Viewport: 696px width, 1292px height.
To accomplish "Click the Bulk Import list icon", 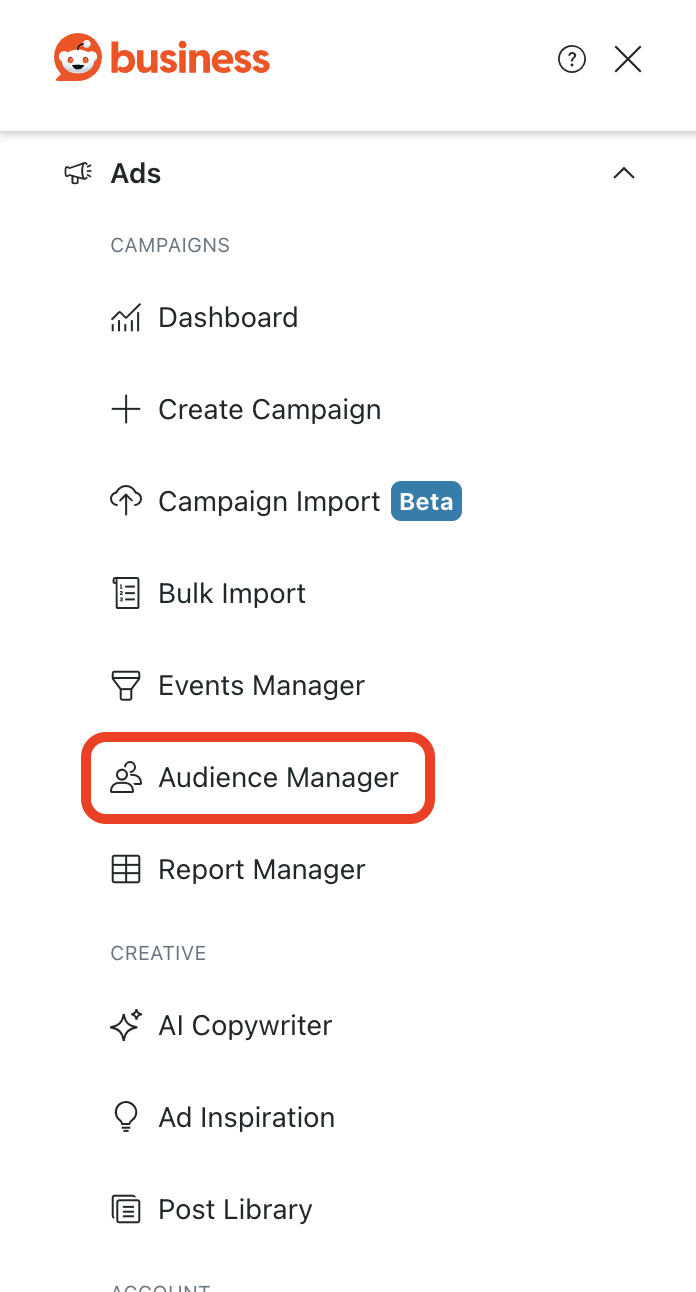I will [x=125, y=594].
